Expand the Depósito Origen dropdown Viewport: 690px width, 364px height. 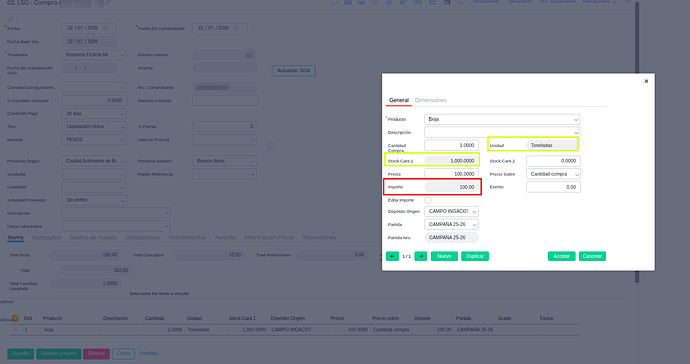451,211
